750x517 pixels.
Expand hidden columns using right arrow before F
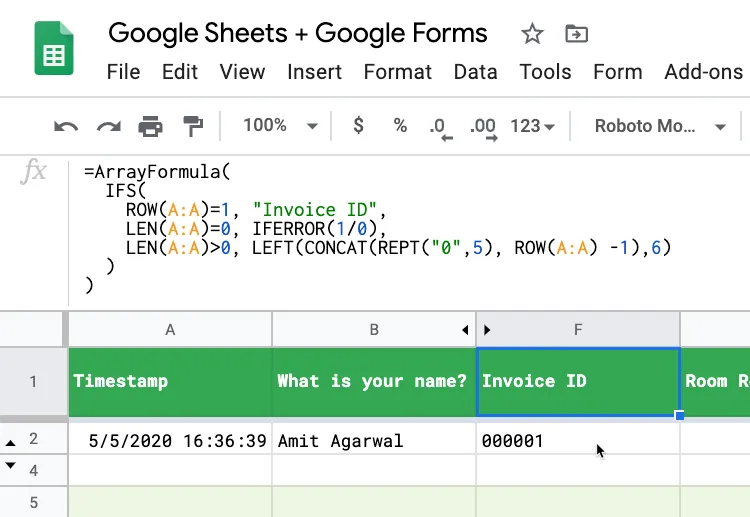coord(487,330)
